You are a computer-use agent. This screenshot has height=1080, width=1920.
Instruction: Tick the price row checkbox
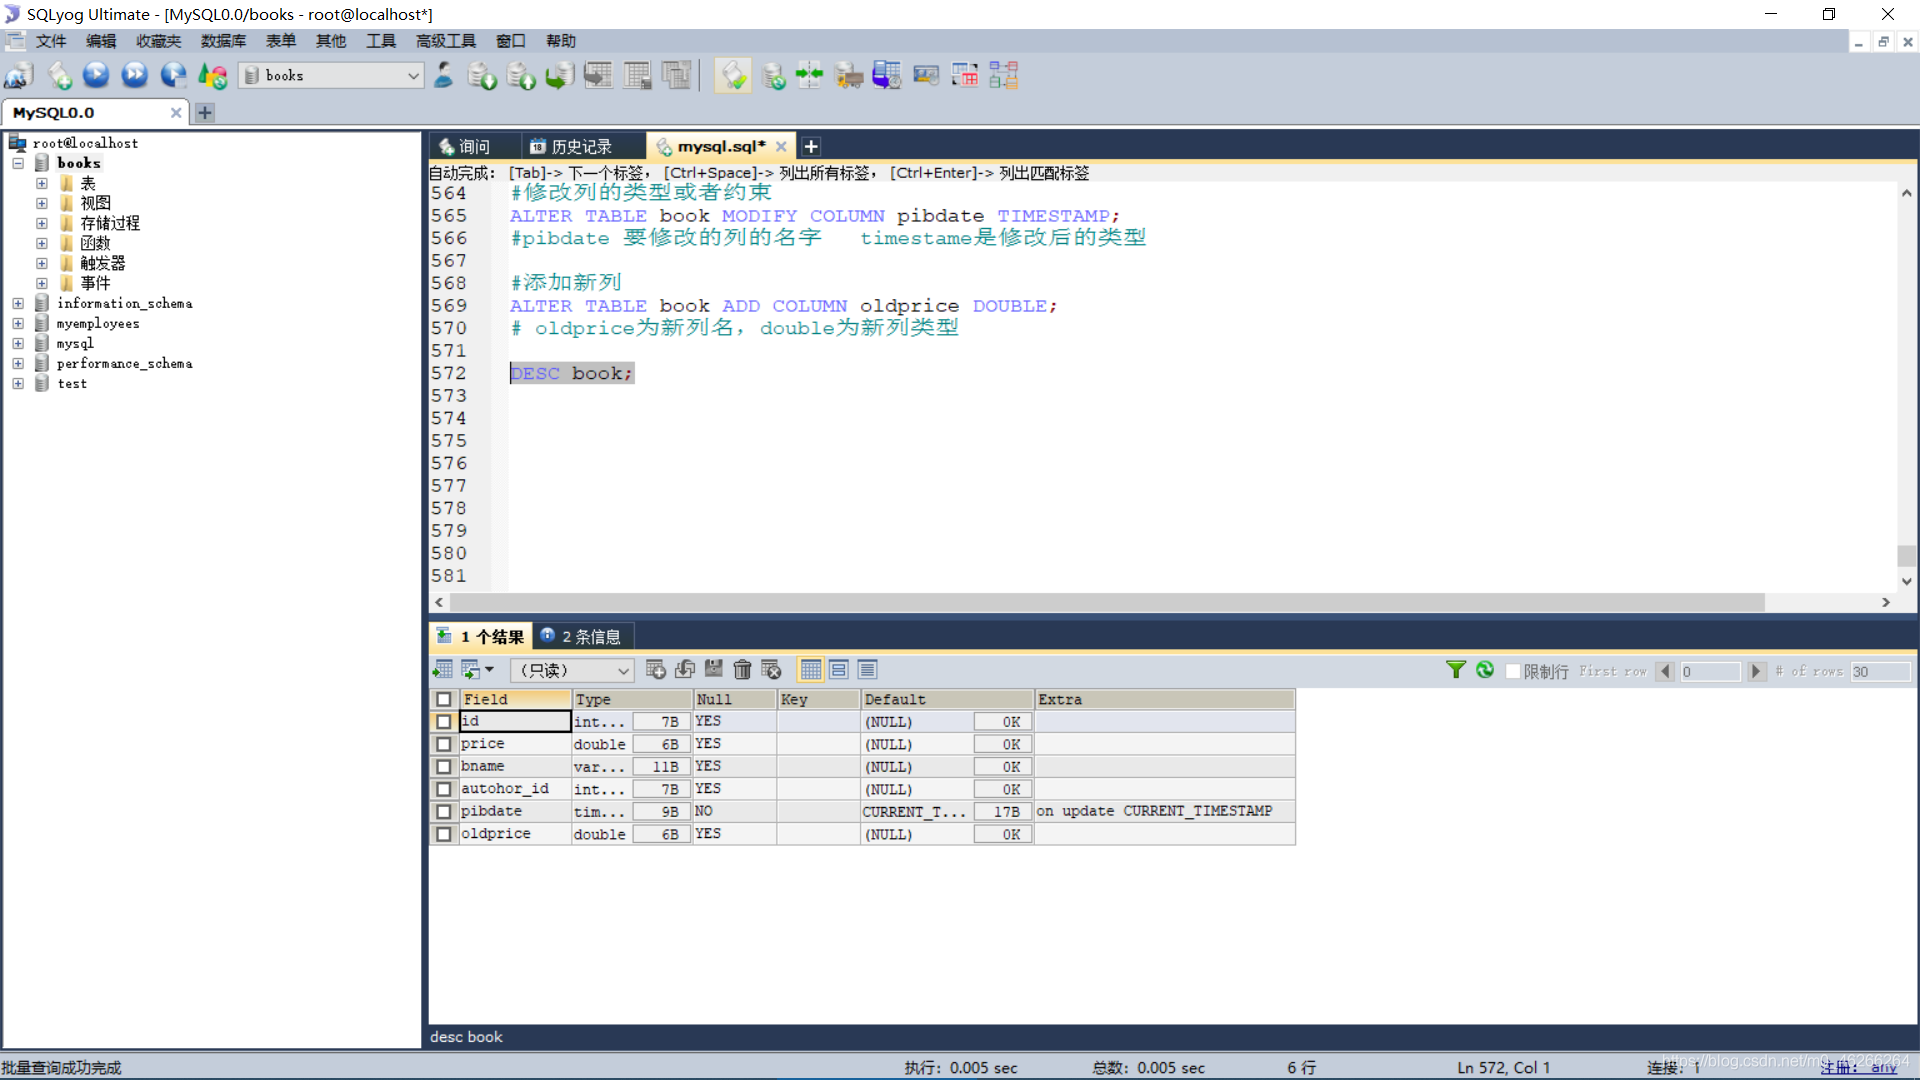pos(444,744)
